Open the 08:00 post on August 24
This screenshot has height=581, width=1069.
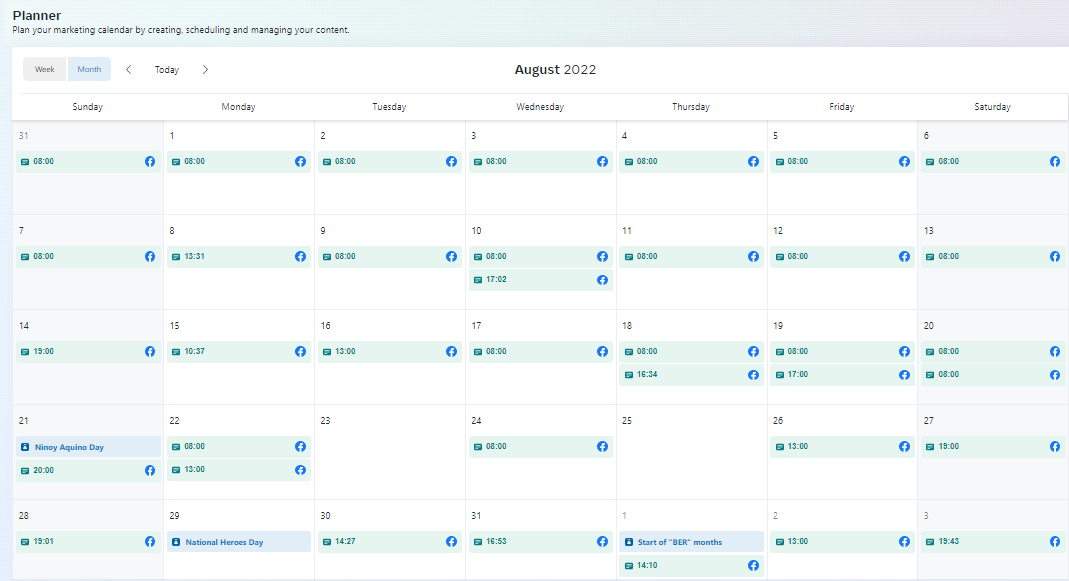point(541,447)
